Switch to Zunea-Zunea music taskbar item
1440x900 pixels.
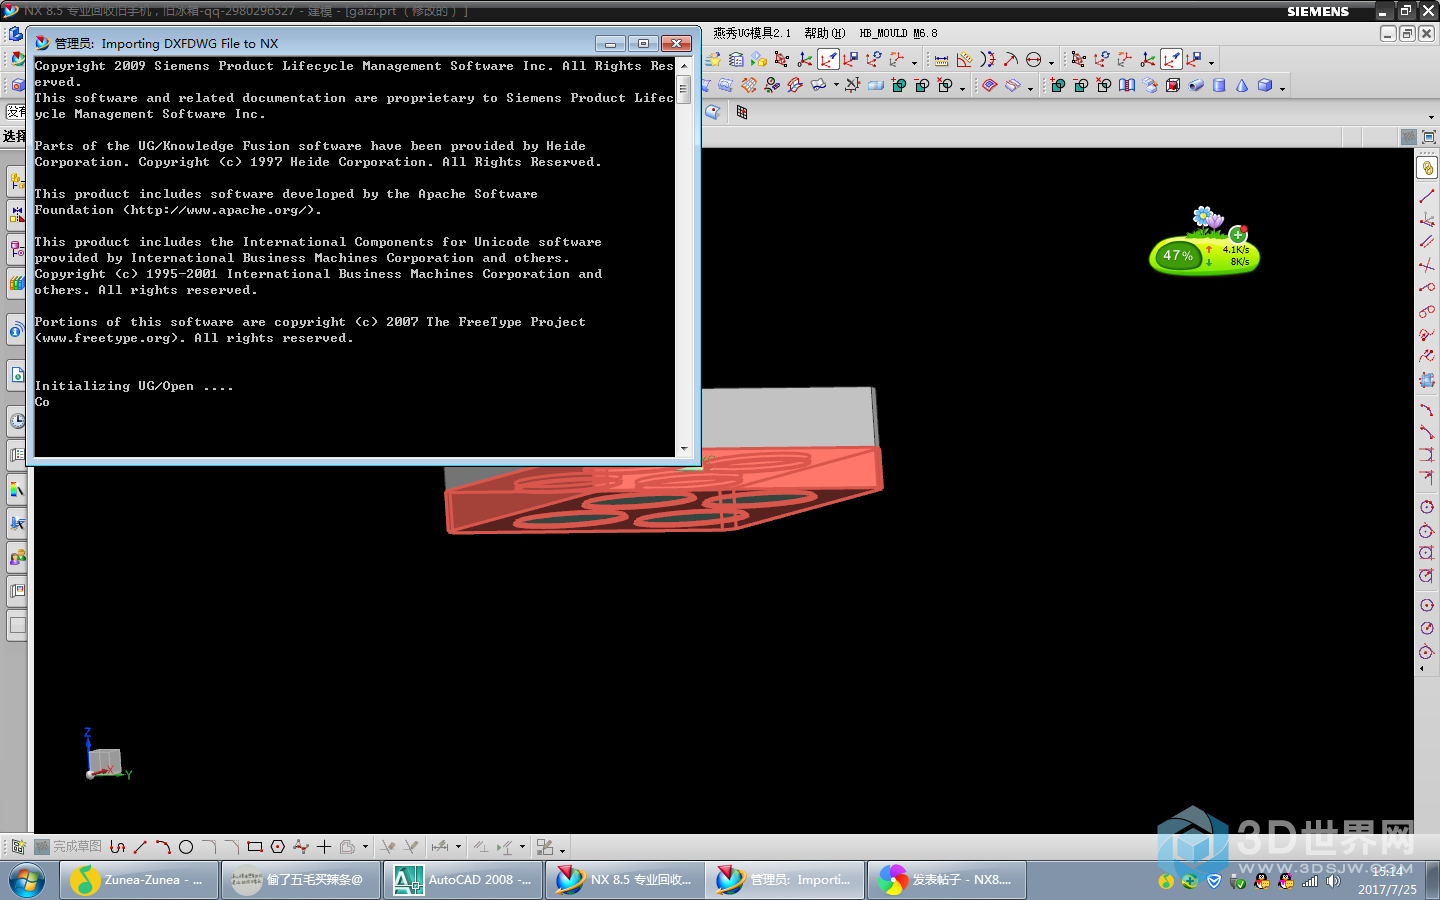[139, 880]
